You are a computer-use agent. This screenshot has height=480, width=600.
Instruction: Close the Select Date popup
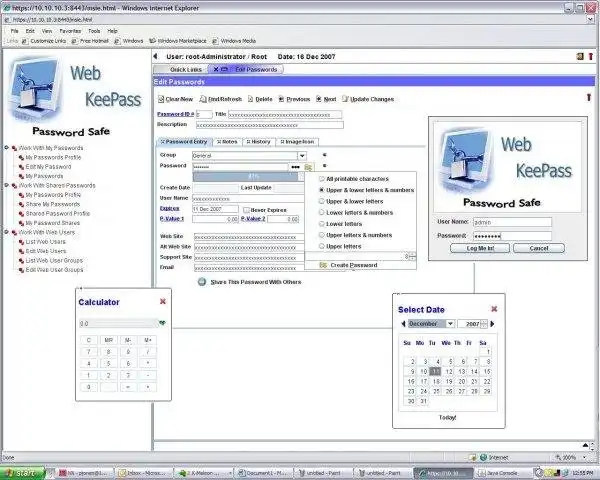(x=494, y=309)
